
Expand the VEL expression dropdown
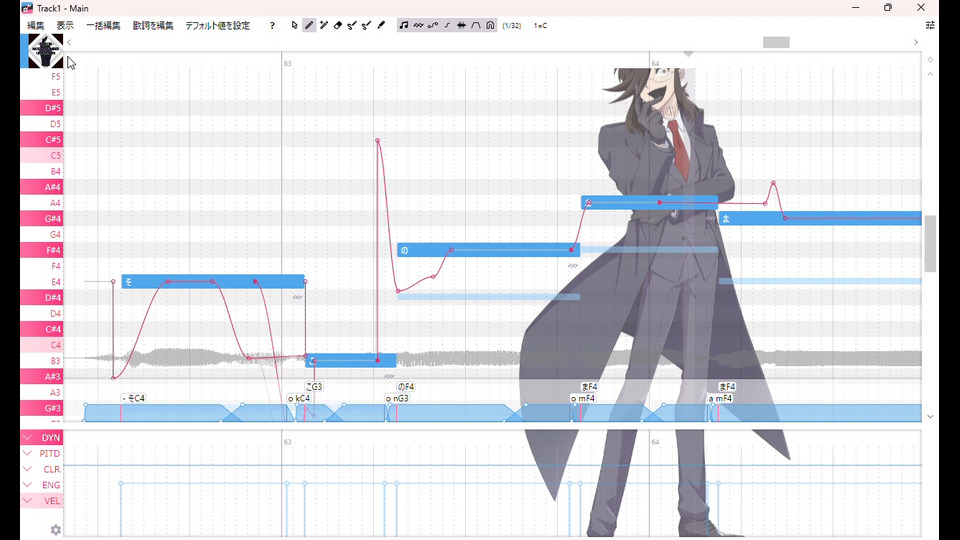click(27, 501)
